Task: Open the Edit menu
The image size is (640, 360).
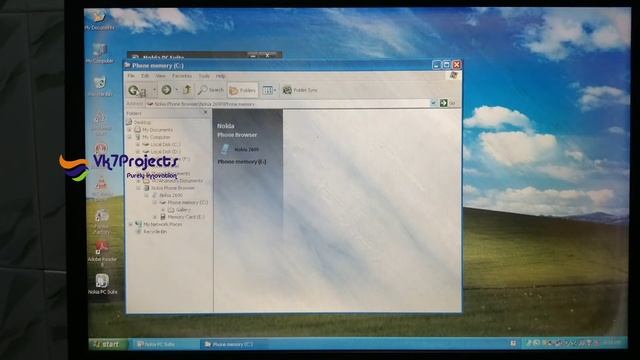Action: (x=145, y=76)
